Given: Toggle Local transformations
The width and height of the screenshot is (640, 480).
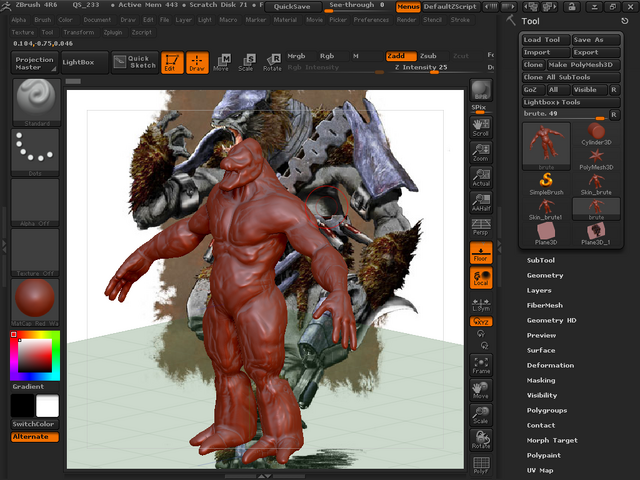Looking at the screenshot, I should pos(481,278).
